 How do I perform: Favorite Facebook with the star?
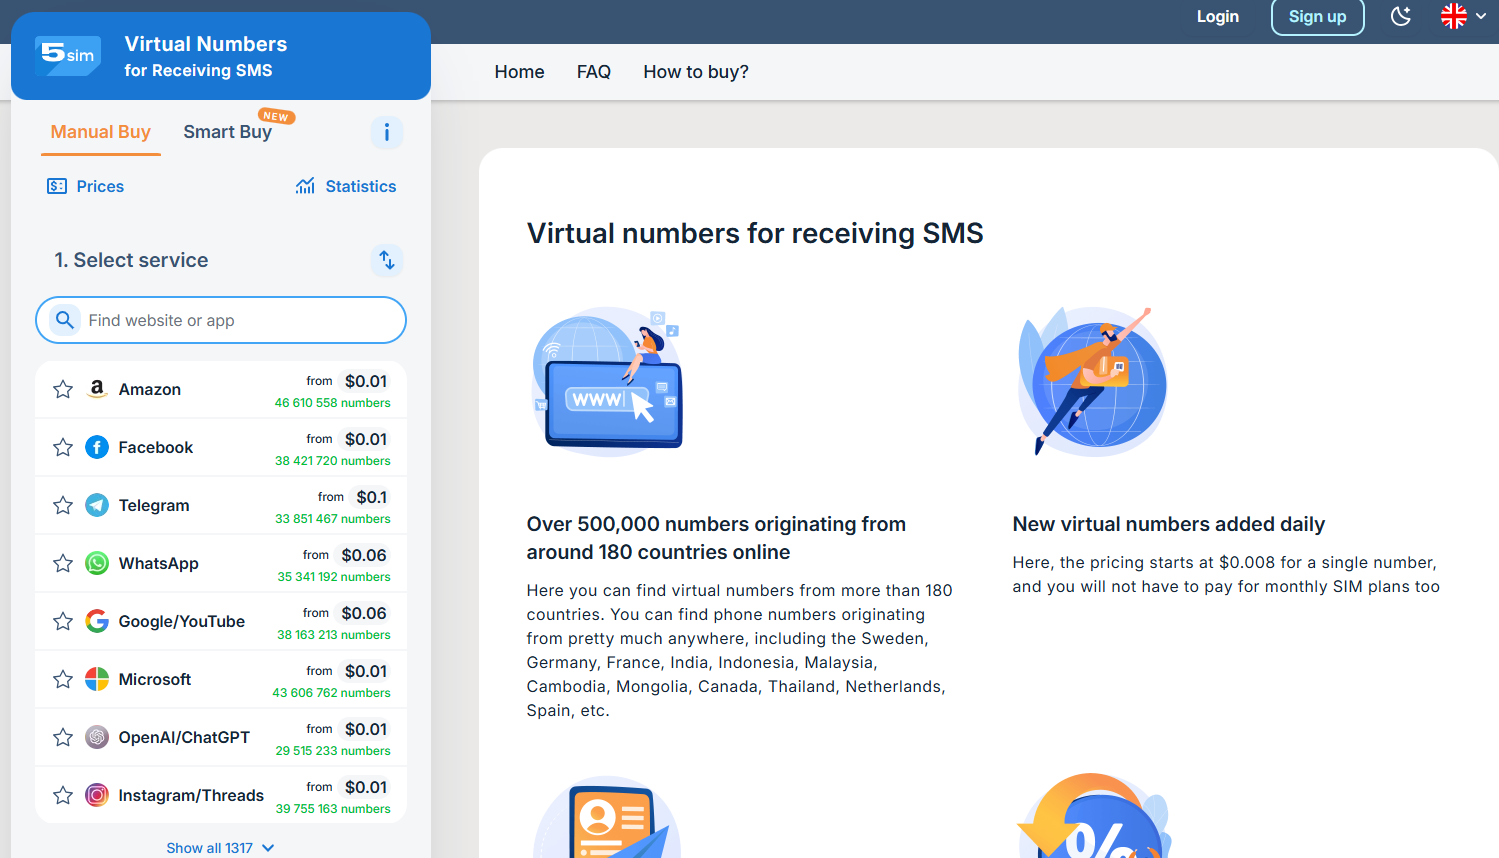coord(63,447)
